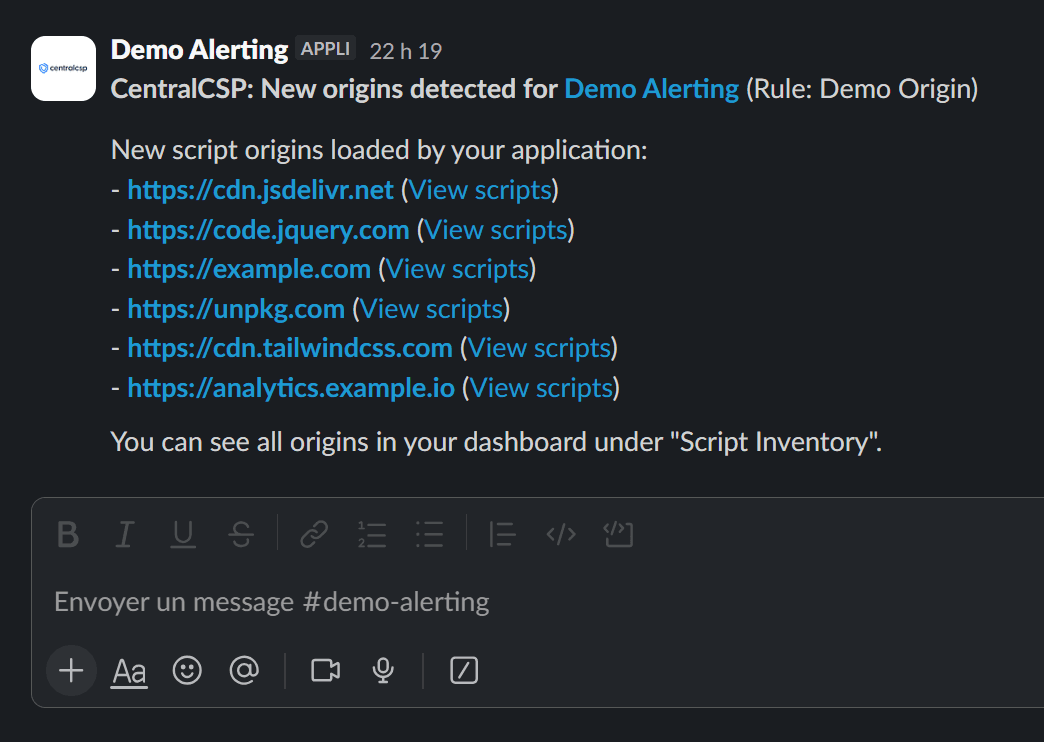The image size is (1044, 742).
Task: Insert a code block in the composer
Action: click(618, 535)
